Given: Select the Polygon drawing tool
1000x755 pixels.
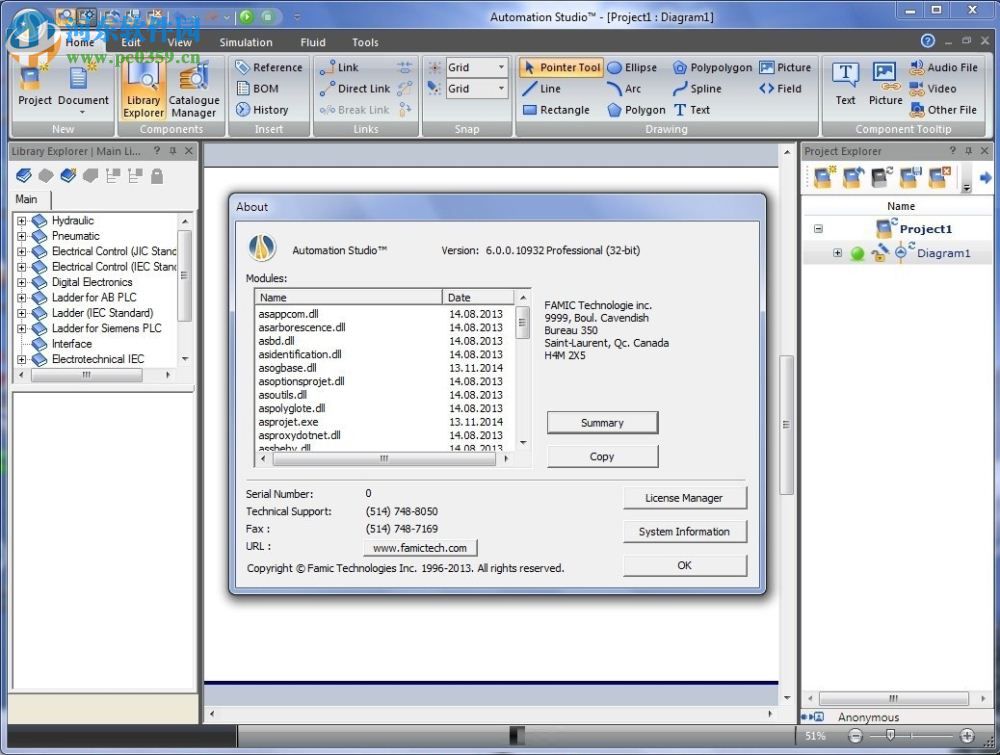Looking at the screenshot, I should (636, 110).
